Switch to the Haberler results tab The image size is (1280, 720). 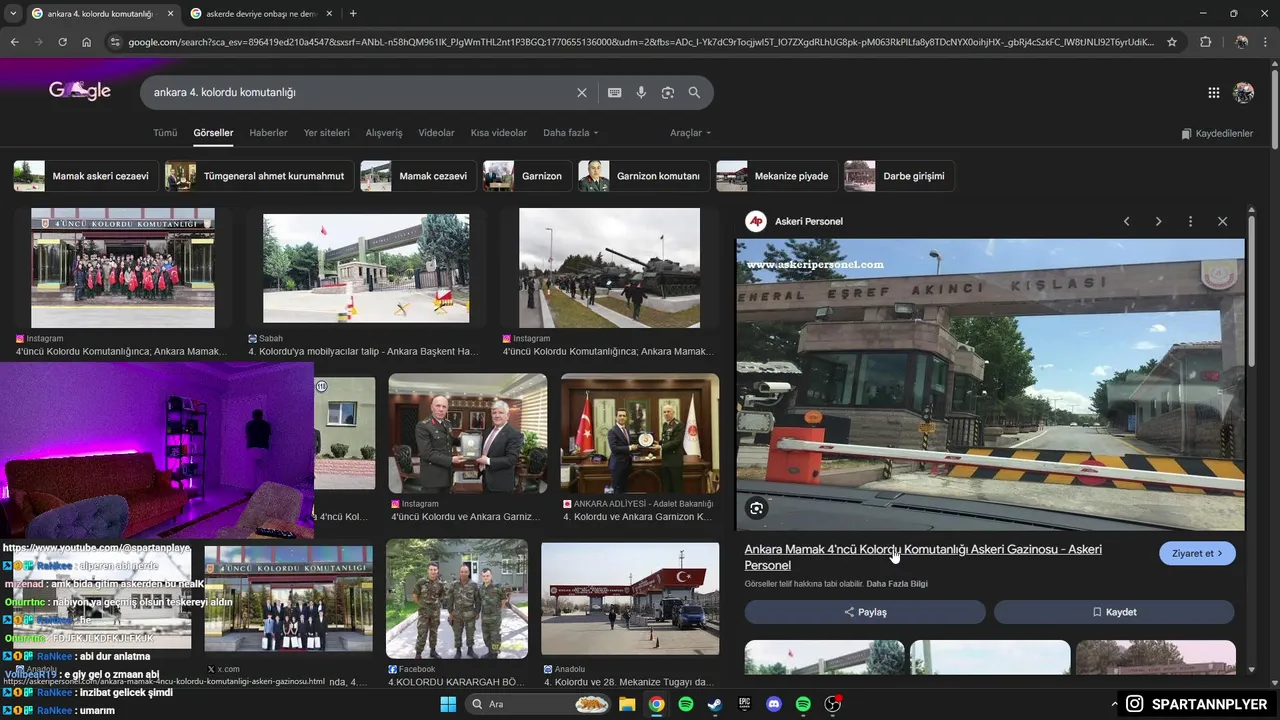tap(268, 133)
